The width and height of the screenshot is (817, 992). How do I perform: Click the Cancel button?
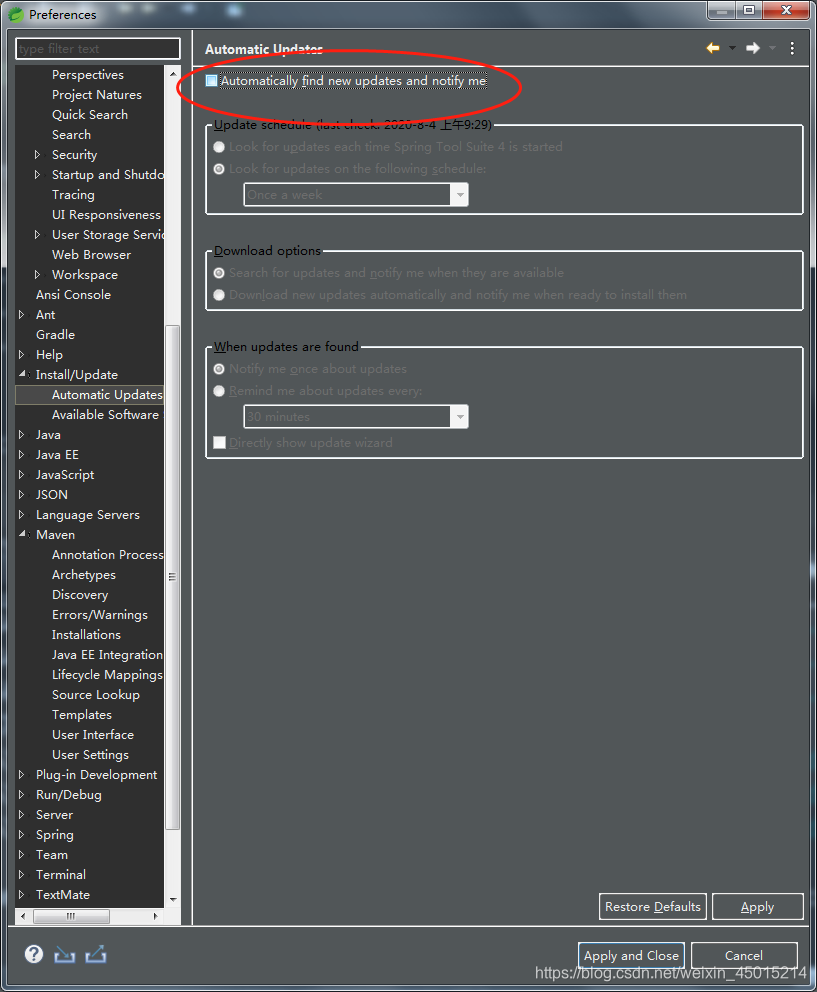click(744, 955)
